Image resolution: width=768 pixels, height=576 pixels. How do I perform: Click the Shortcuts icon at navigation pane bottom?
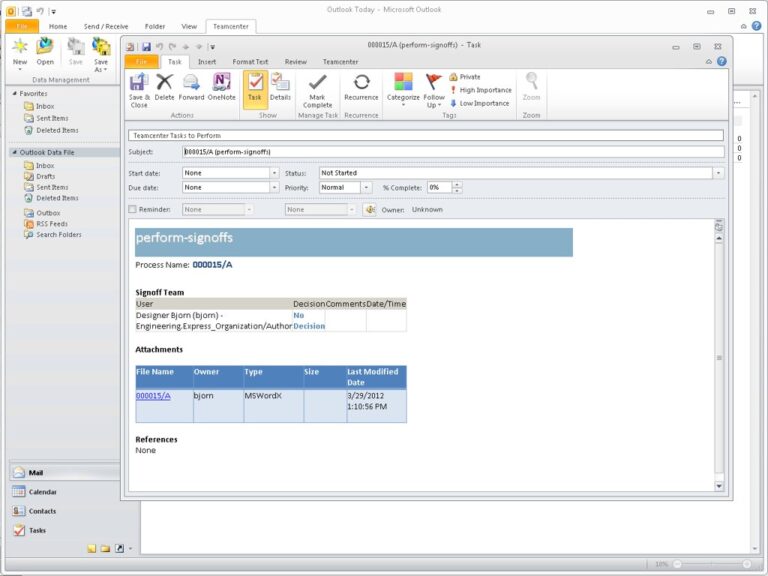pos(119,549)
